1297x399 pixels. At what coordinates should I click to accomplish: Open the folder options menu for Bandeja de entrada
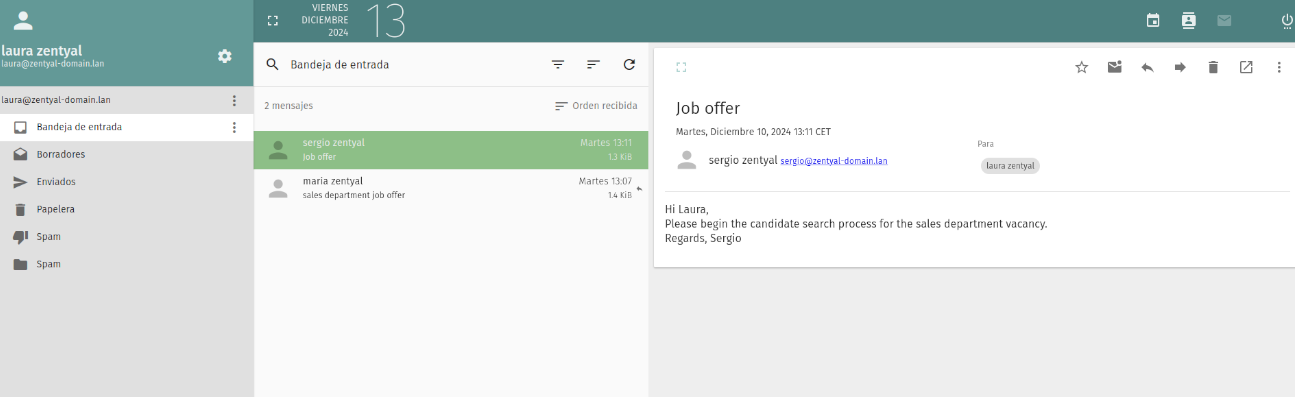[x=234, y=127]
